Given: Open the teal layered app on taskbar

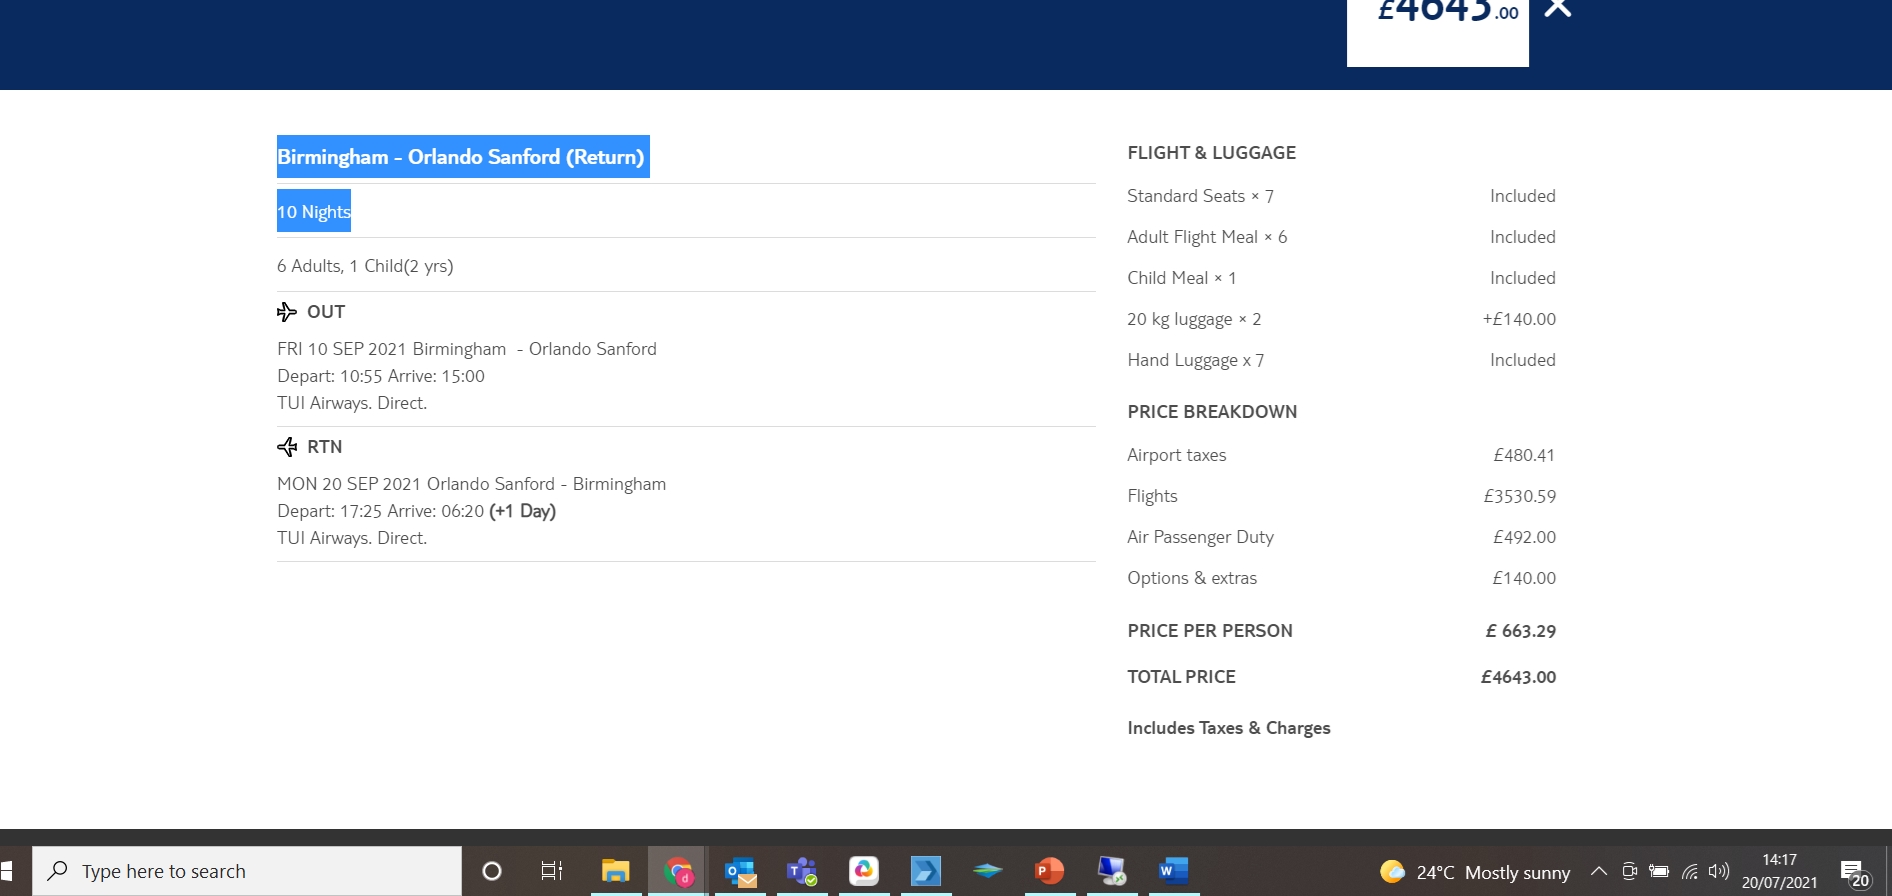Looking at the screenshot, I should (x=988, y=871).
